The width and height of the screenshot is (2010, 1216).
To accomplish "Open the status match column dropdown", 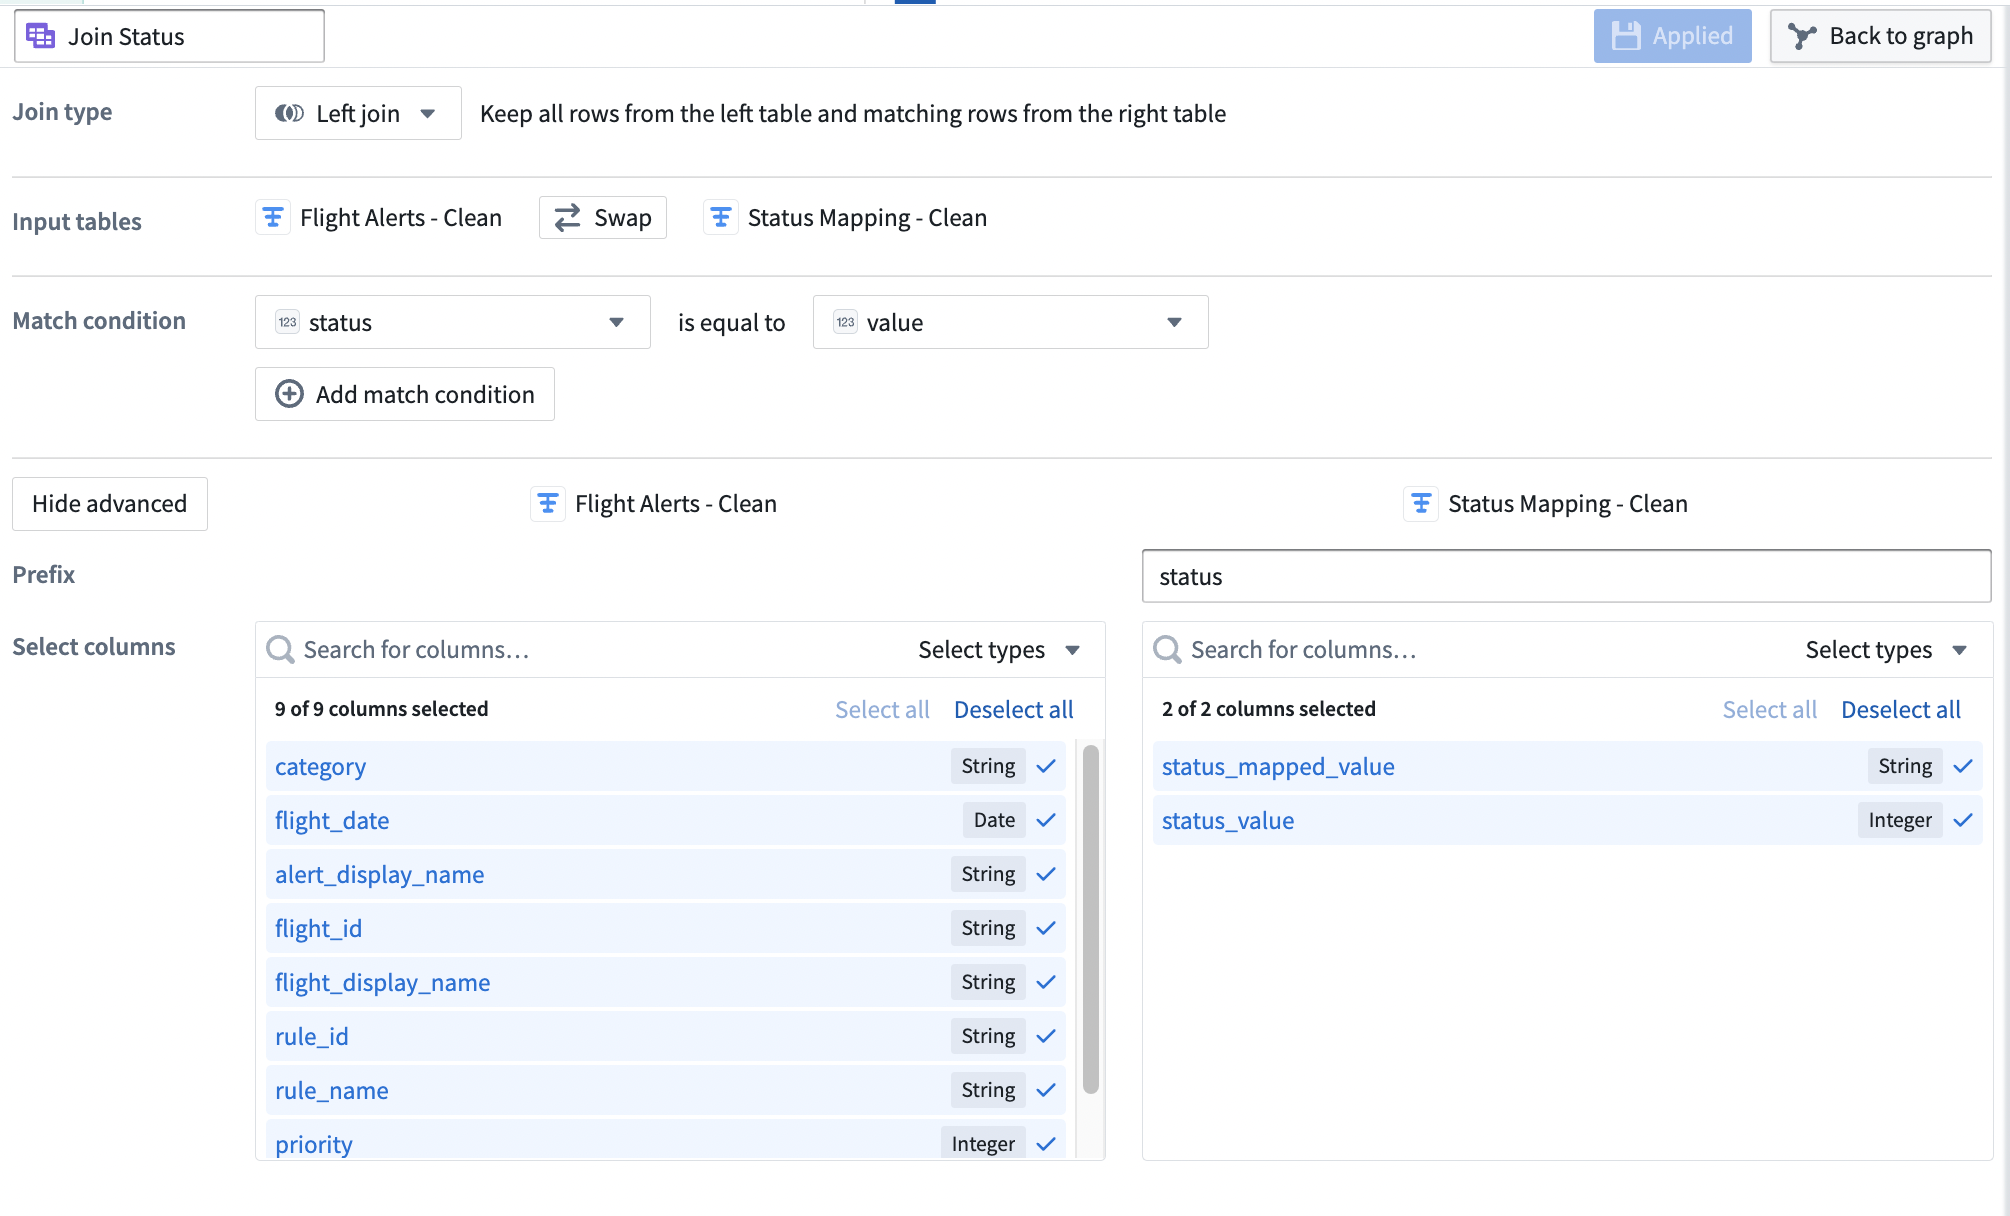I will 452,322.
